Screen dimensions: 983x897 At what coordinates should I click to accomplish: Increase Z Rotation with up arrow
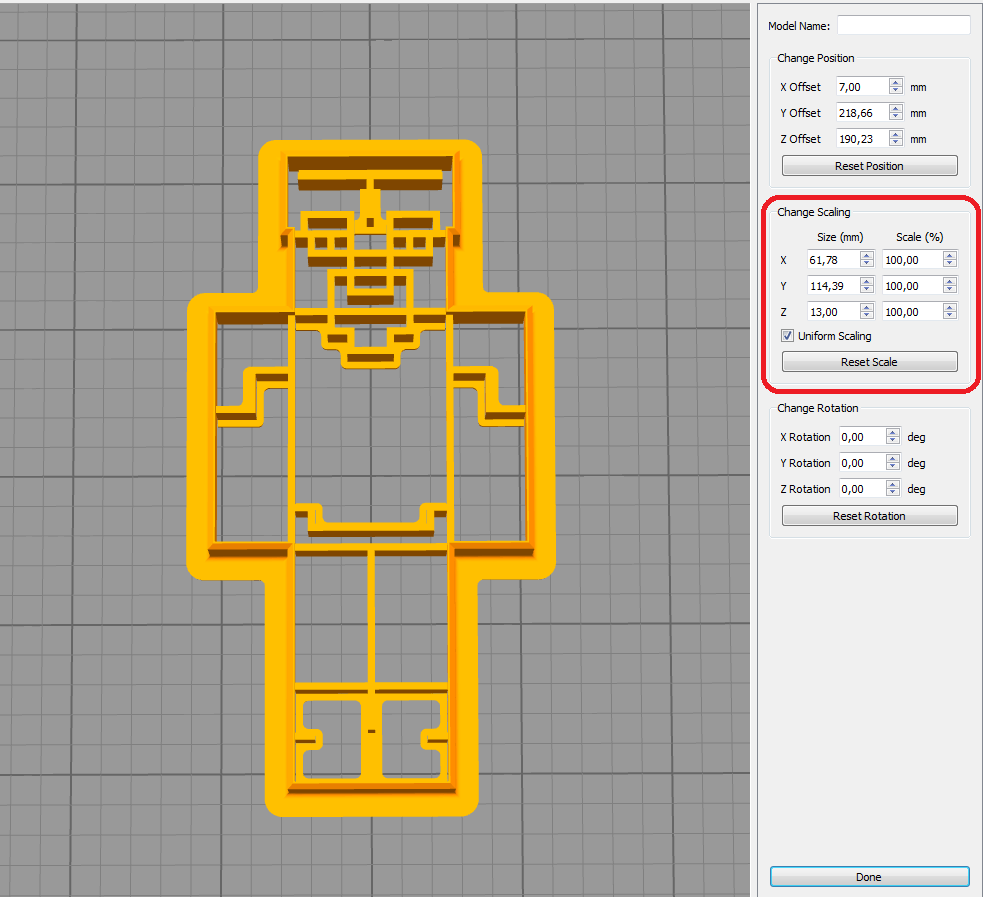(893, 485)
